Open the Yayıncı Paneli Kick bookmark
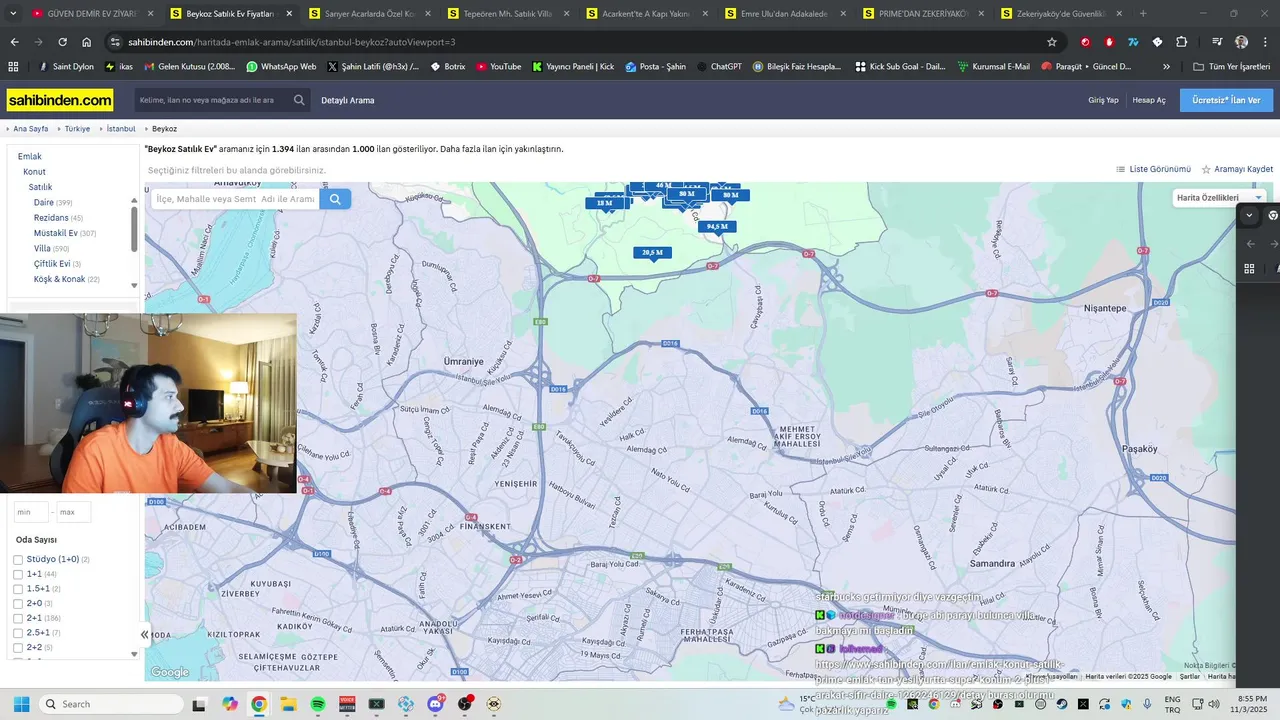This screenshot has width=1280, height=720. [x=573, y=66]
